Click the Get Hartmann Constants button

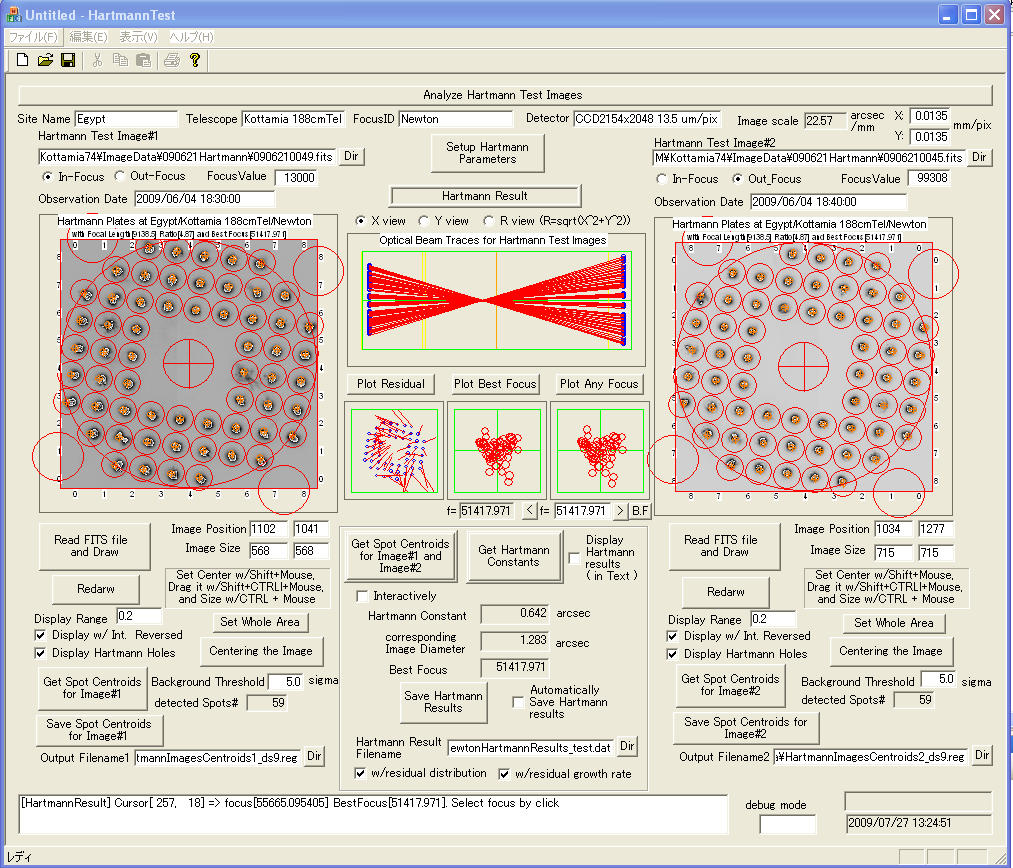click(x=514, y=556)
